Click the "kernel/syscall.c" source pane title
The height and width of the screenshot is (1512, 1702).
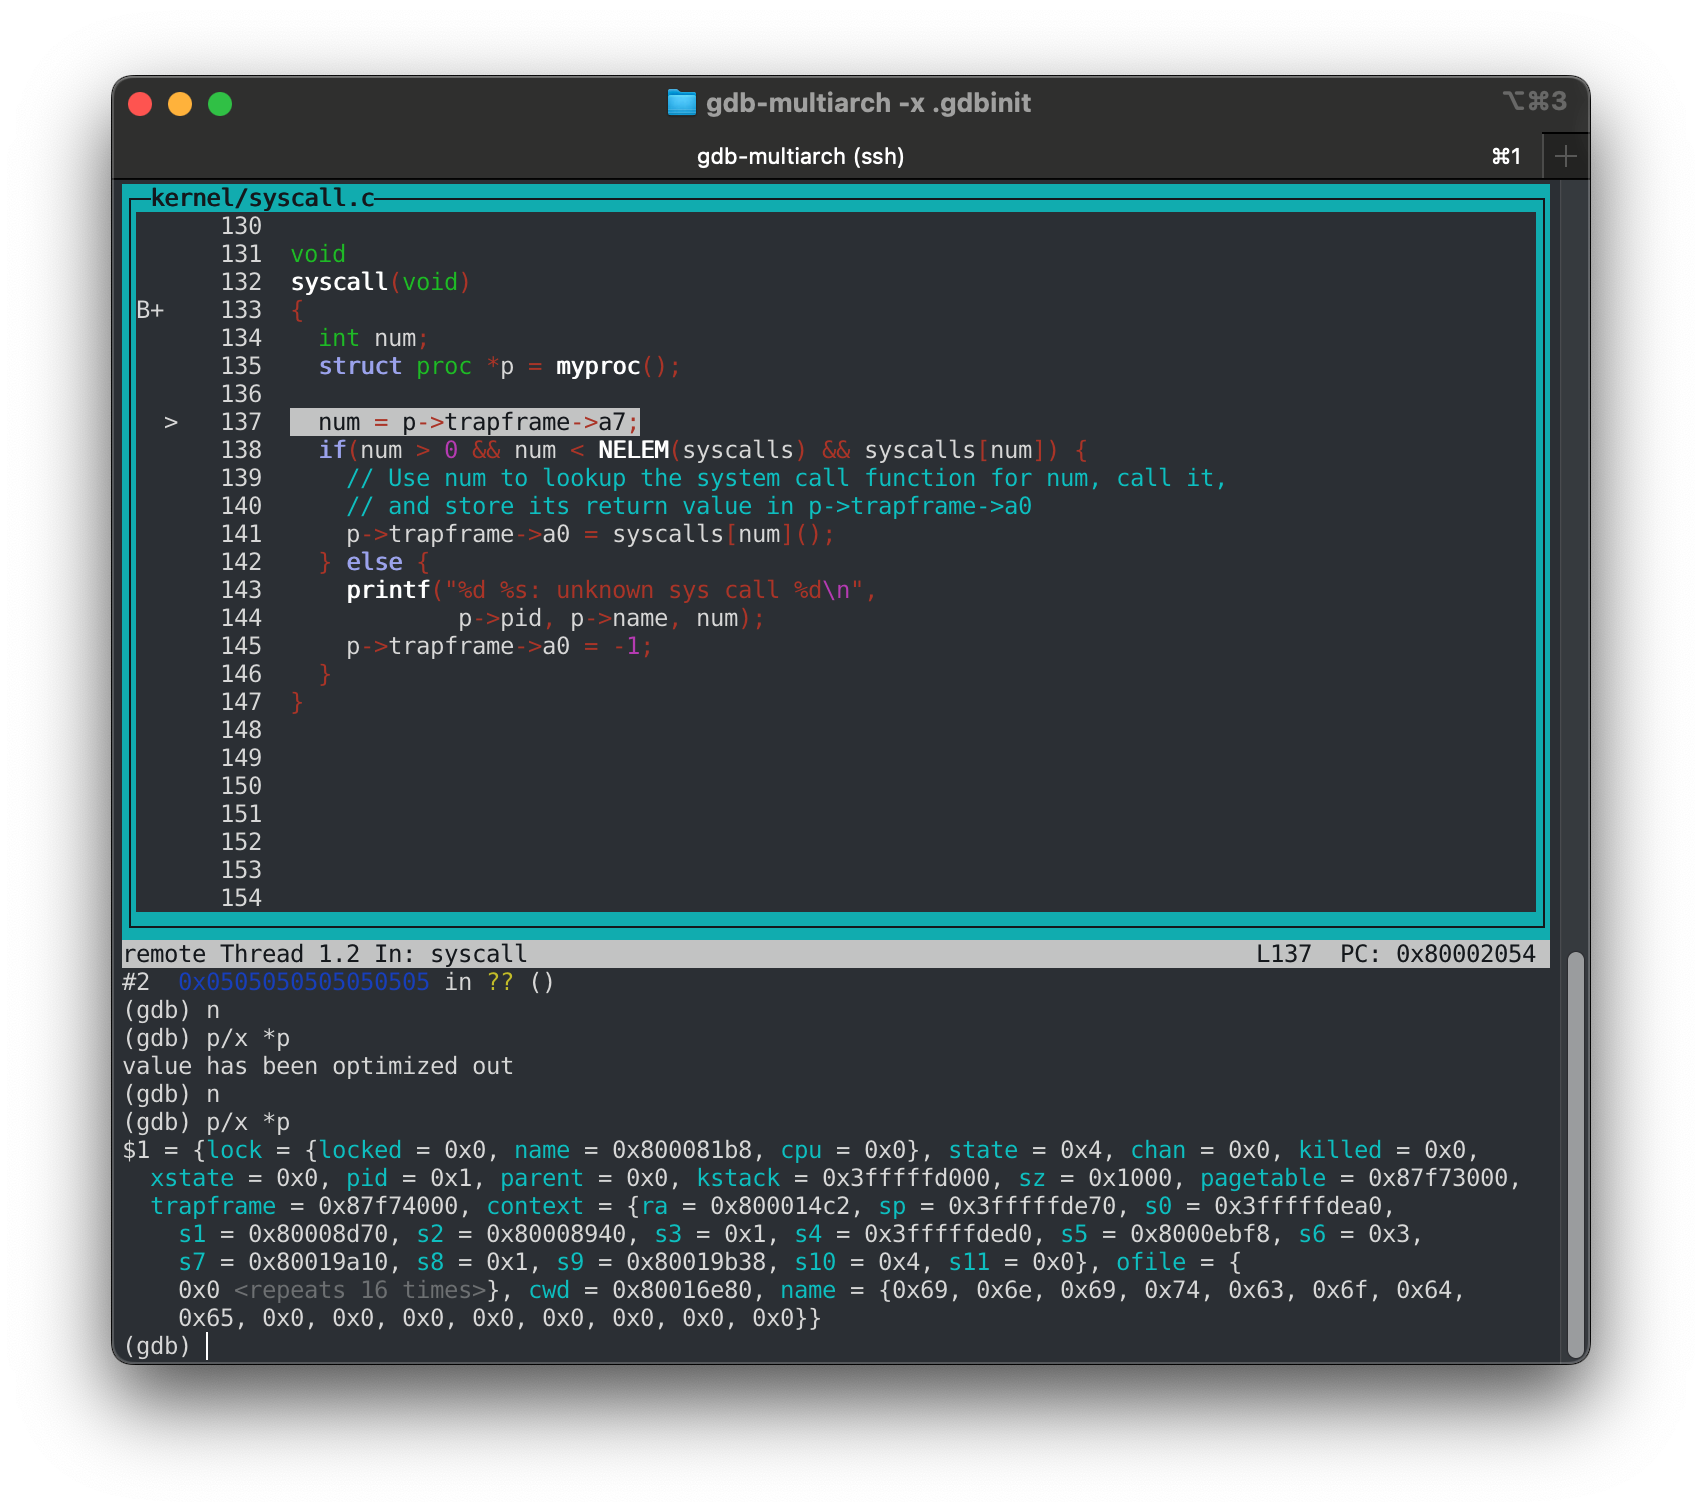262,197
